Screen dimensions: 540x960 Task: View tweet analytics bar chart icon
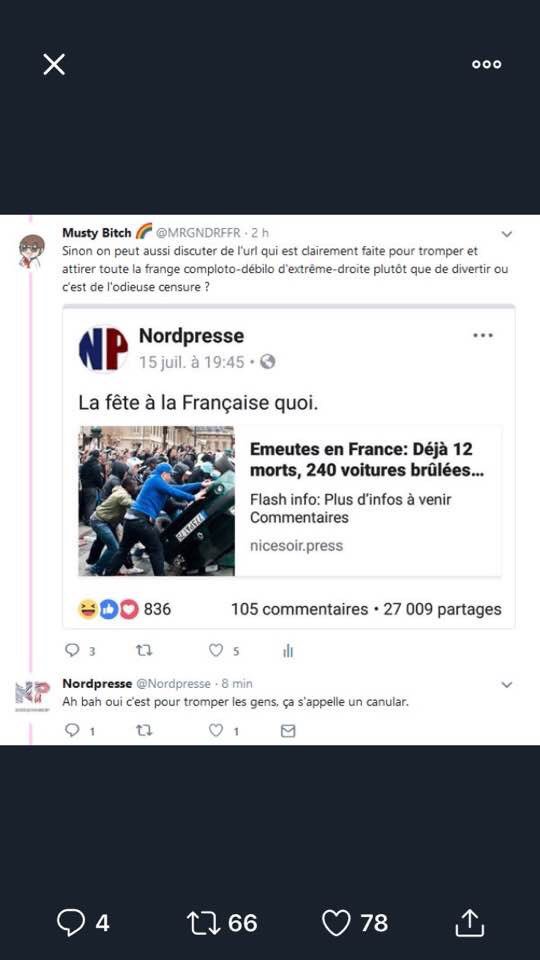pyautogui.click(x=288, y=651)
